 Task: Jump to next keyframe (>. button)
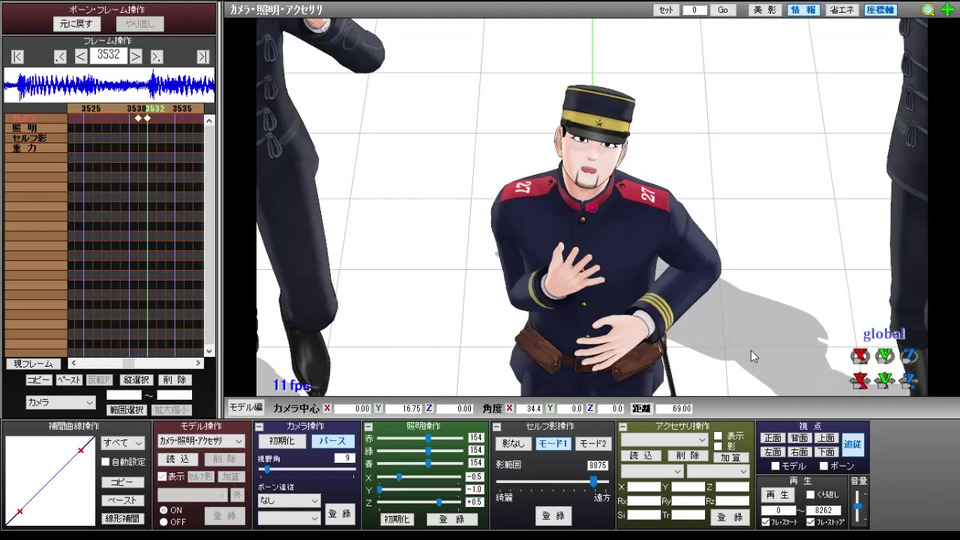(x=157, y=57)
